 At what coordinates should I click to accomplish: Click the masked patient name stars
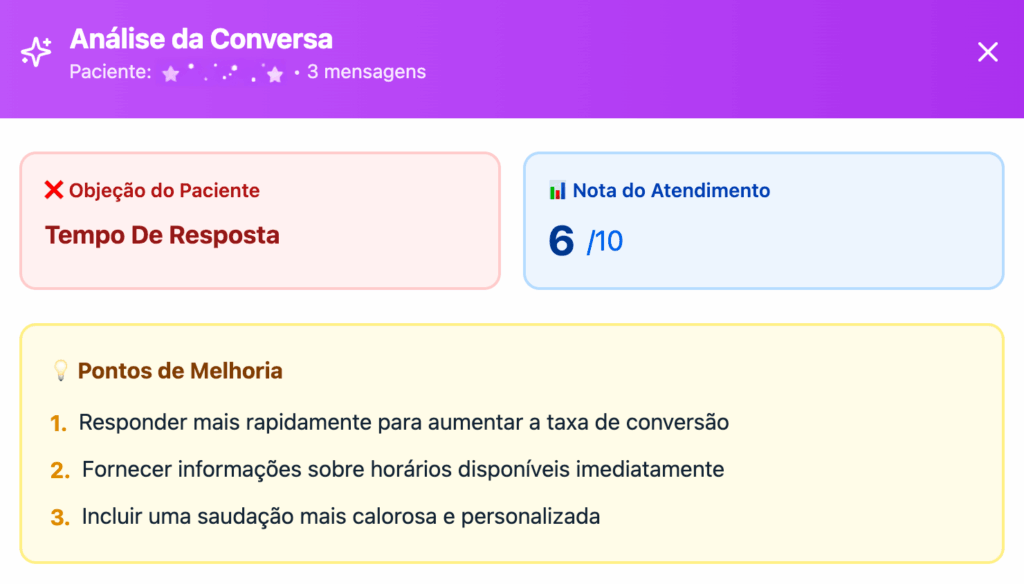click(x=223, y=72)
